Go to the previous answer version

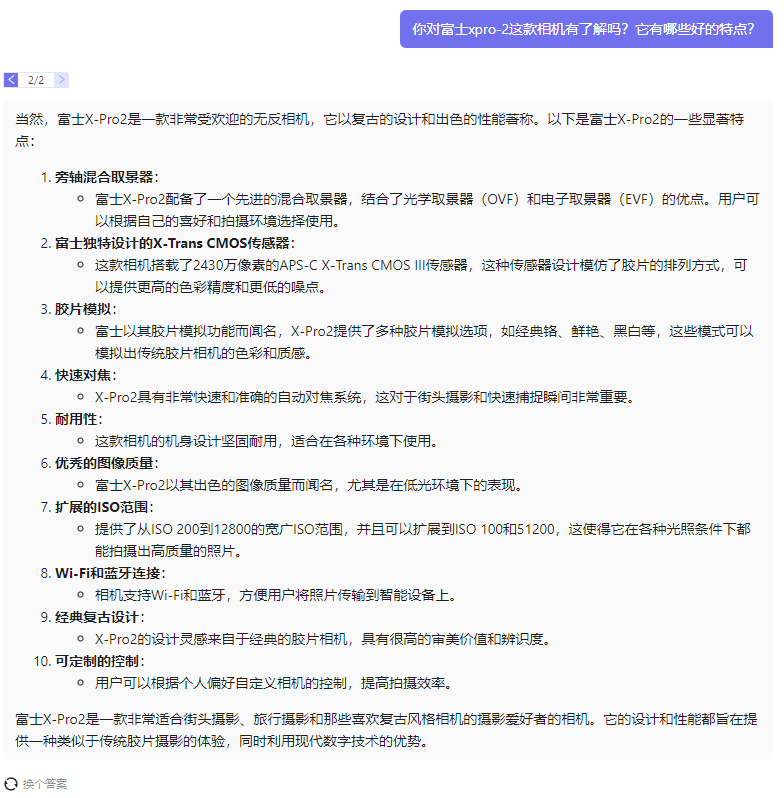coord(11,79)
